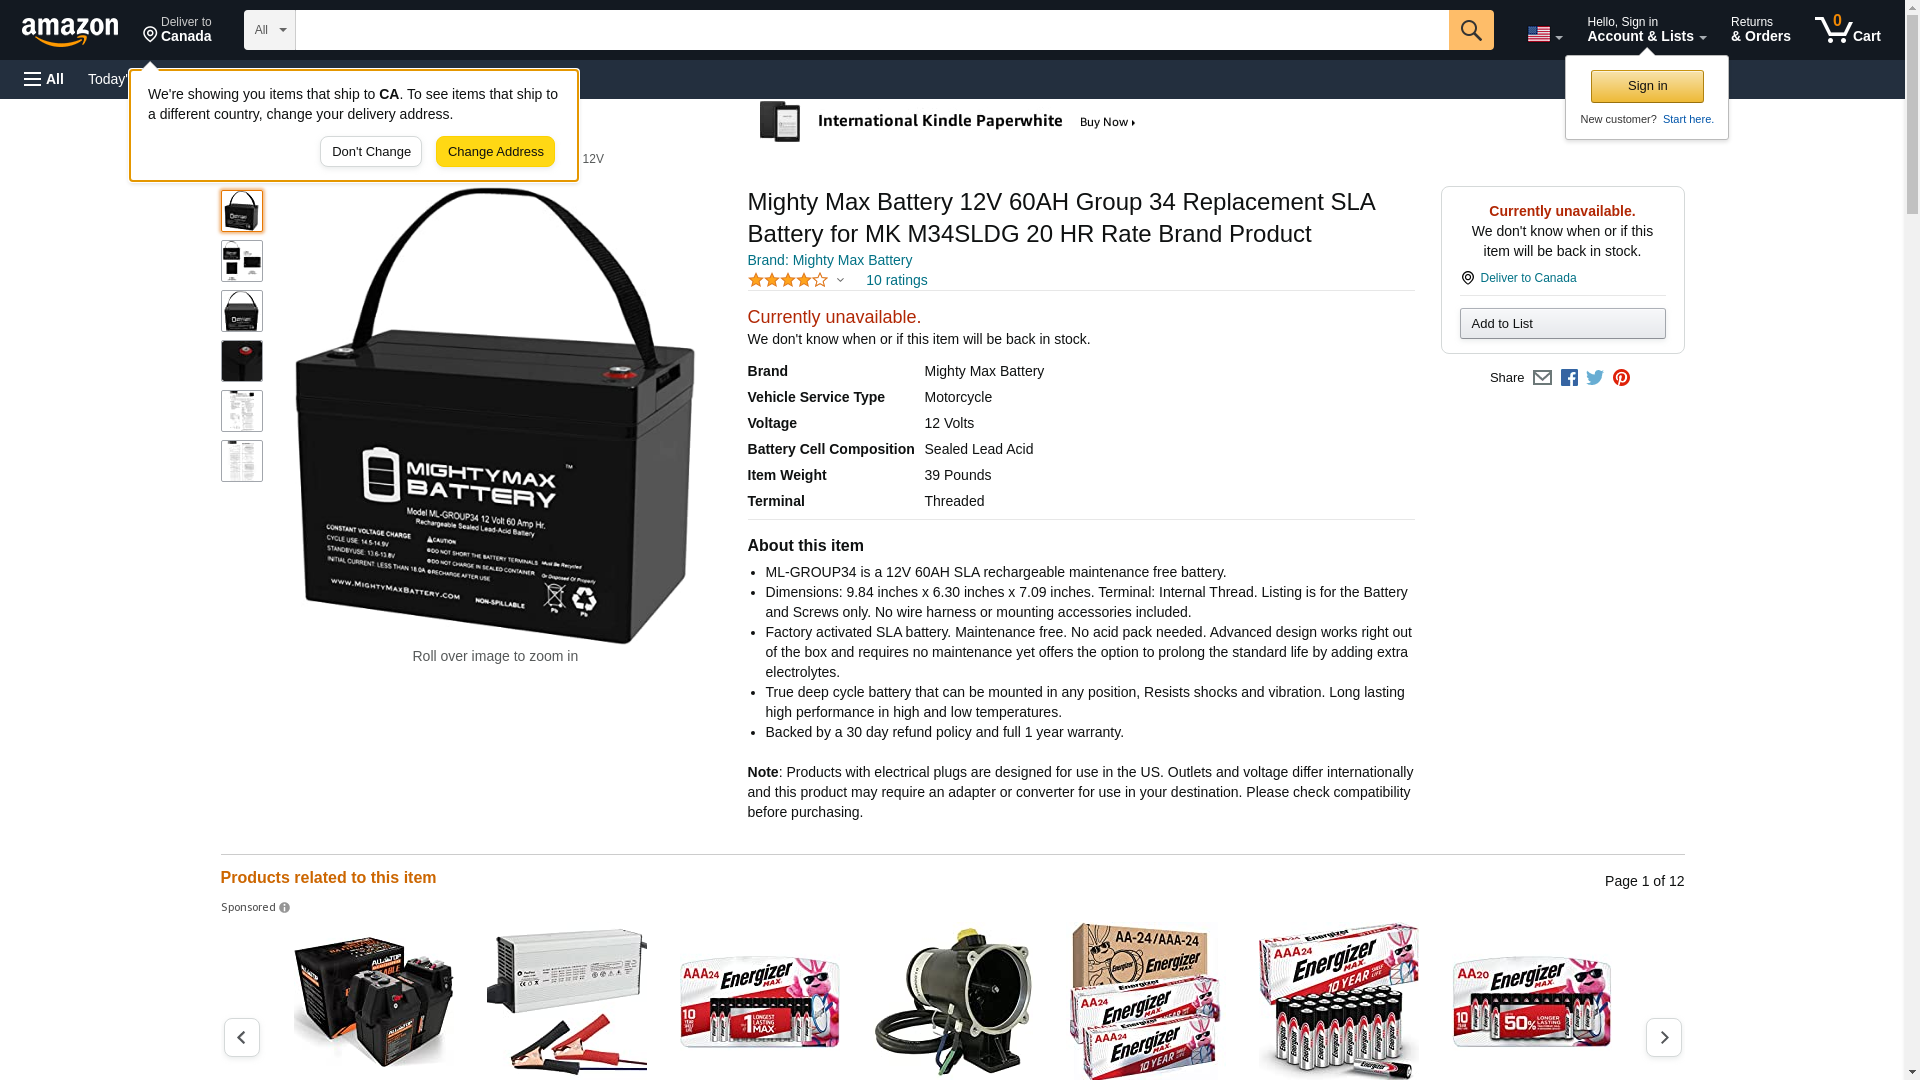Share the product on Twitter
Image resolution: width=1920 pixels, height=1080 pixels.
point(1595,378)
